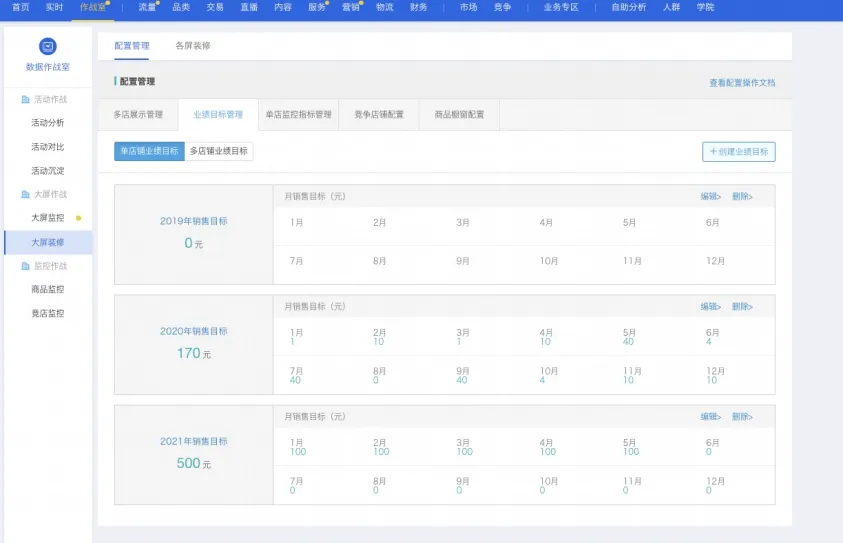Click the 创建业绩目标 button
843x543 pixels.
coord(739,152)
